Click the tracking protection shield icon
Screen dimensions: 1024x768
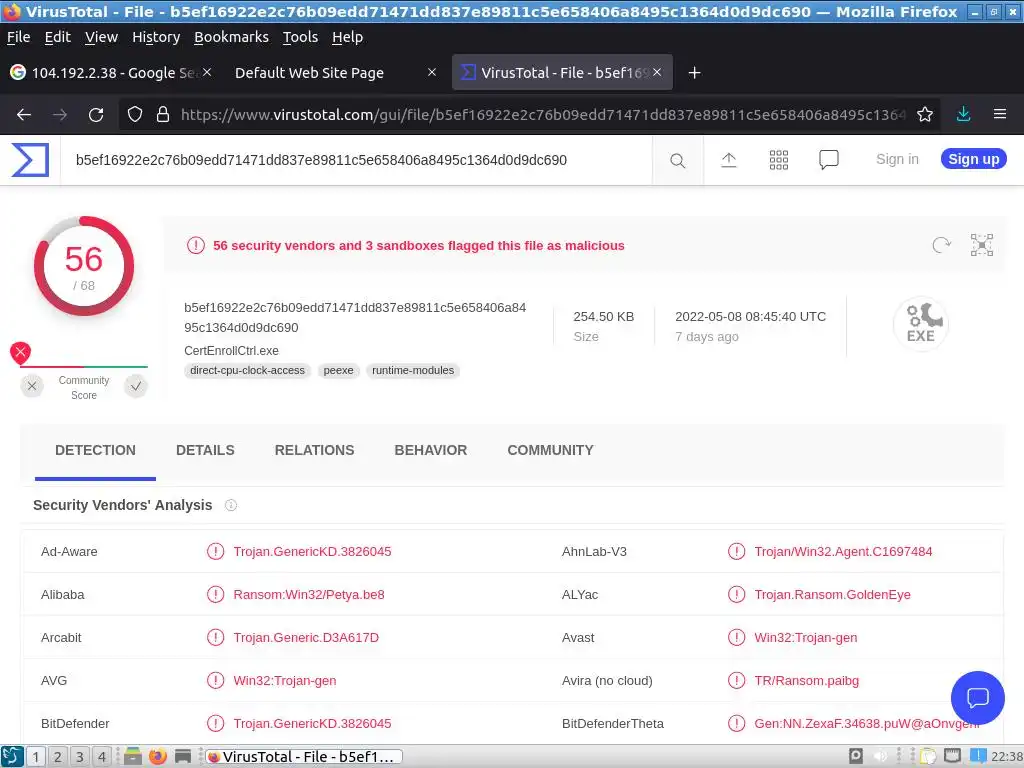pos(135,114)
